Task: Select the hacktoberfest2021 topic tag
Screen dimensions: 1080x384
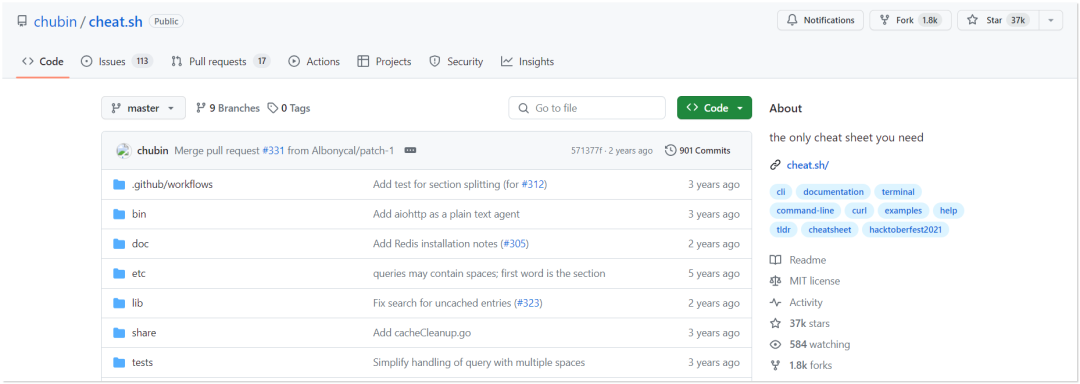Action: tap(906, 230)
